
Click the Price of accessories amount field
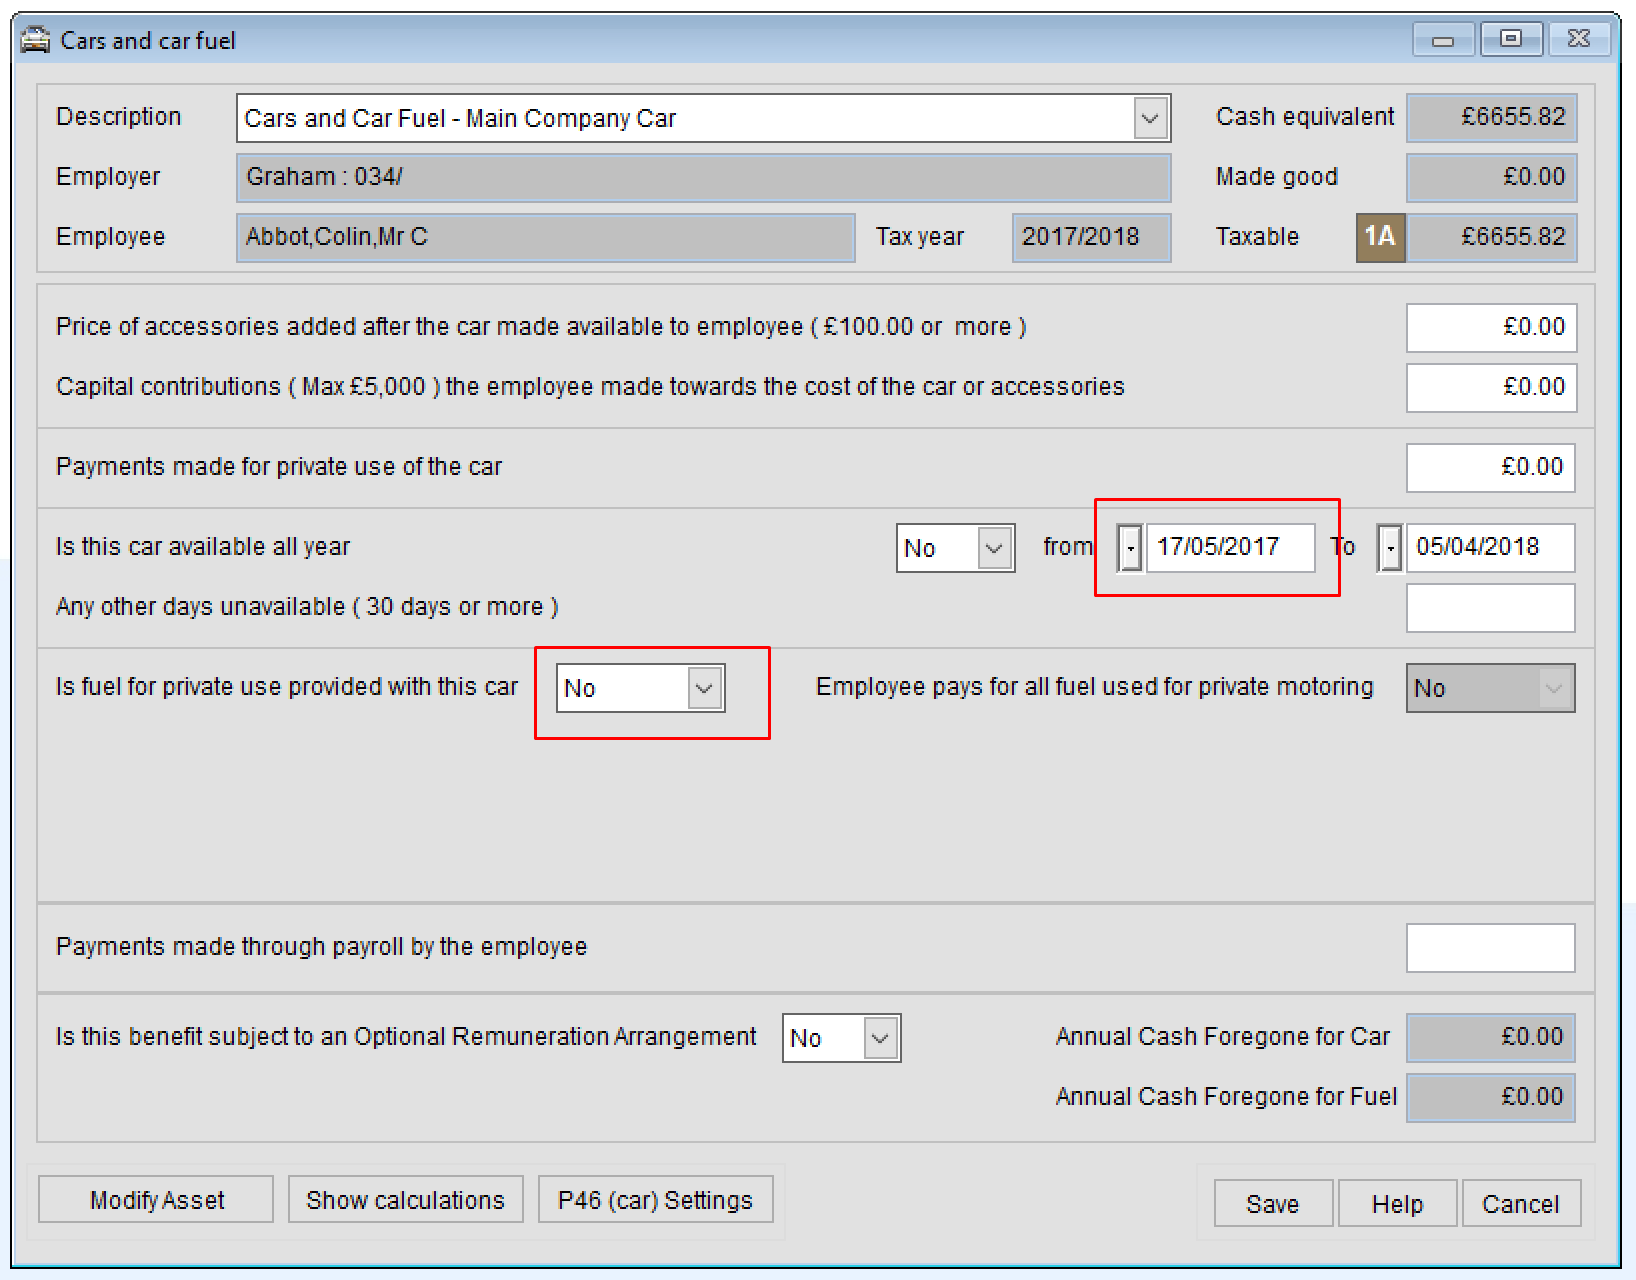(x=1490, y=327)
